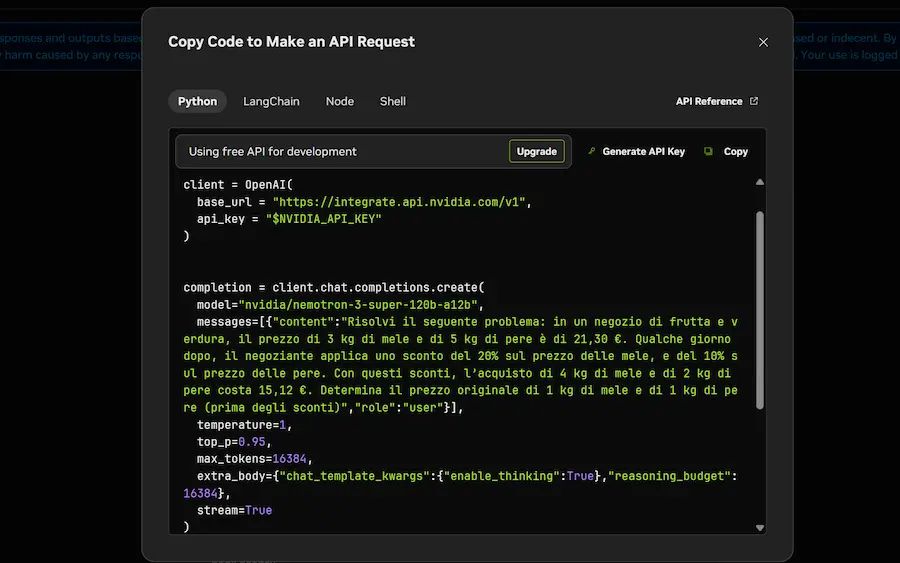Open the Node code tab

[x=339, y=101]
